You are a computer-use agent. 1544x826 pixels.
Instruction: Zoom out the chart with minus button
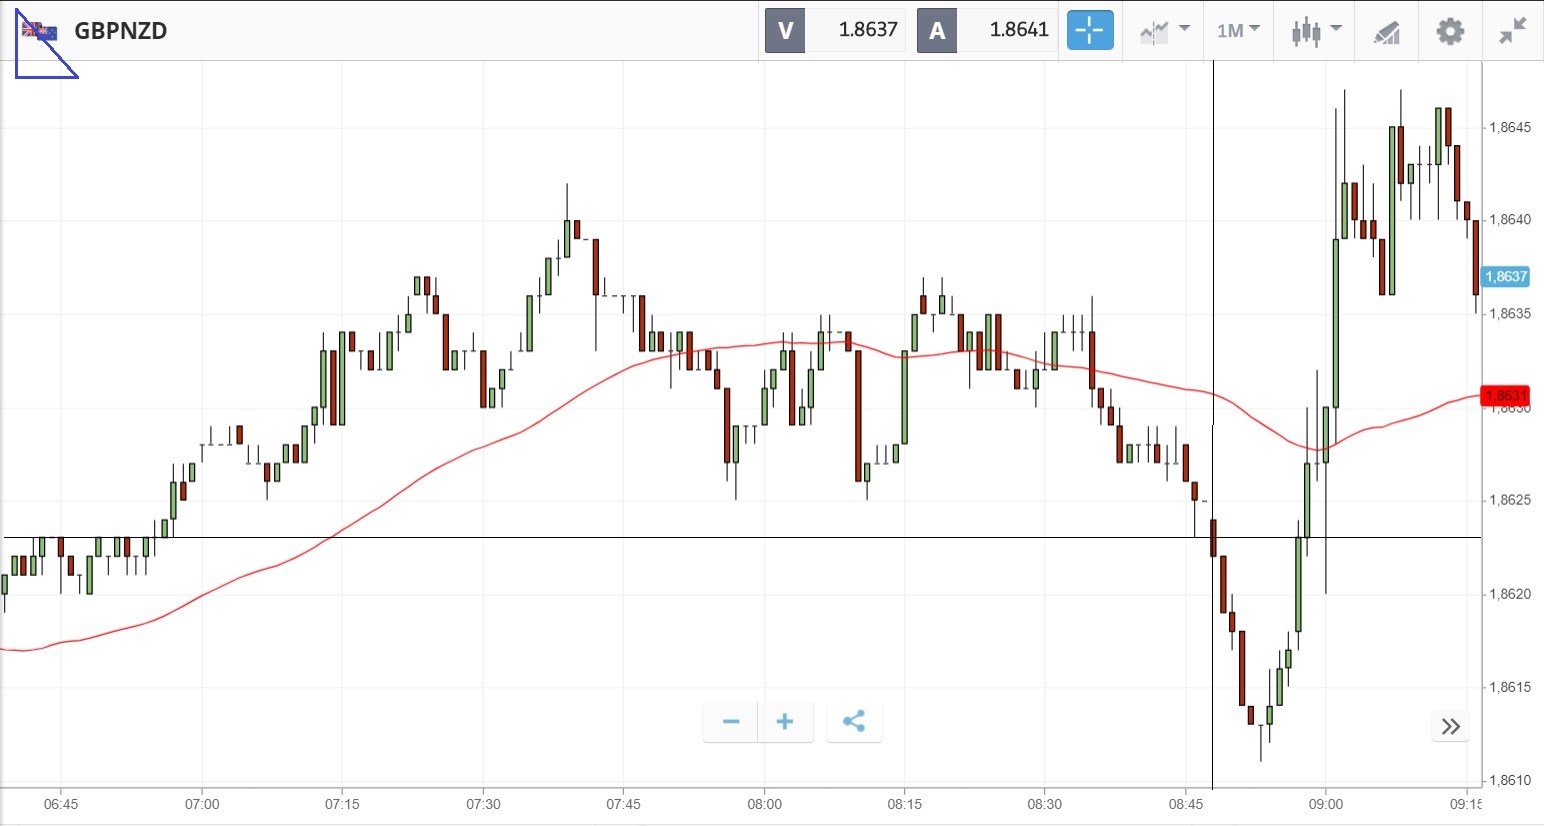coord(731,722)
